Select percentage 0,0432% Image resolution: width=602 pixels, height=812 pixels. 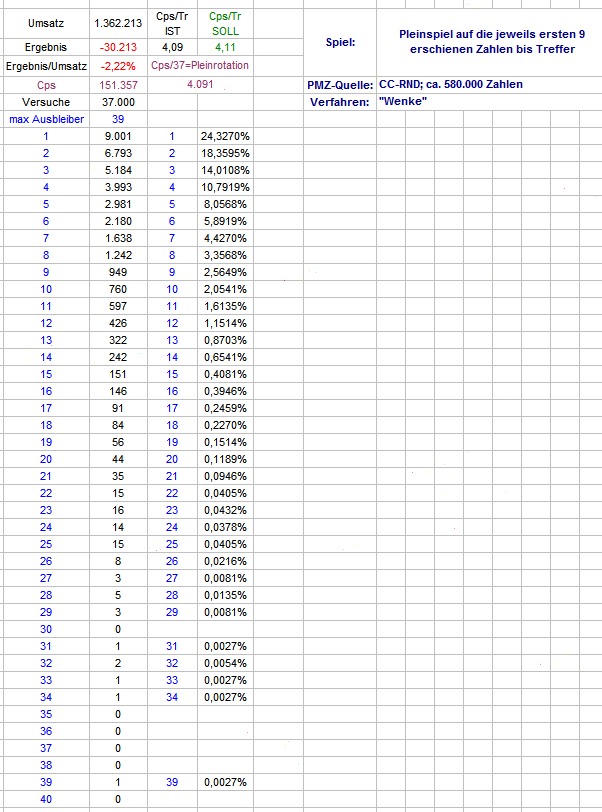point(225,511)
